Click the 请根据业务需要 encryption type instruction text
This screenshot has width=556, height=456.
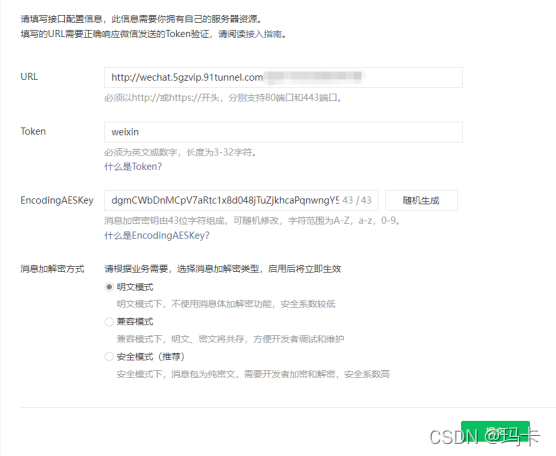pos(223,269)
